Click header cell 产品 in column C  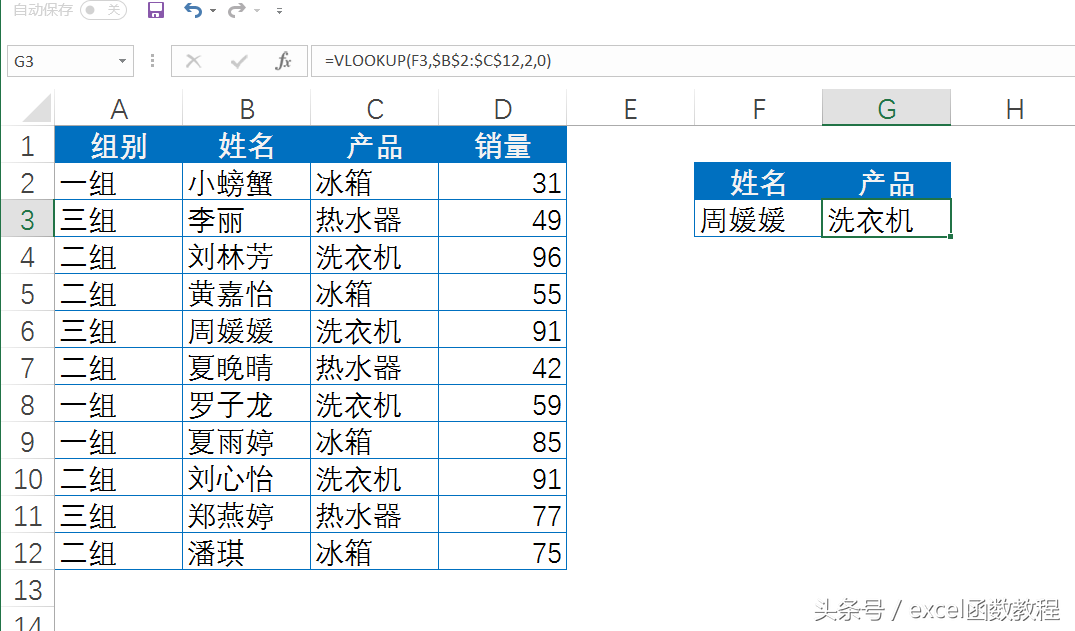pos(374,145)
